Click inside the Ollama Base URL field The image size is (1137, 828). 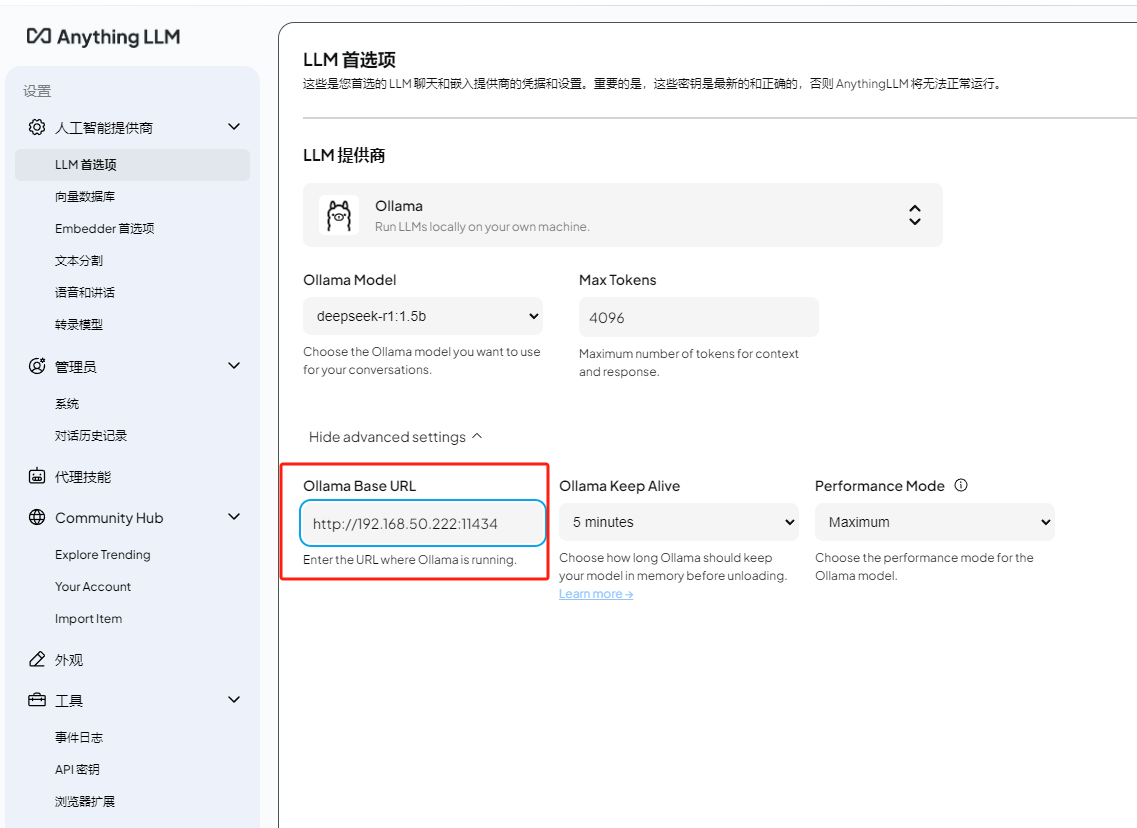point(422,522)
